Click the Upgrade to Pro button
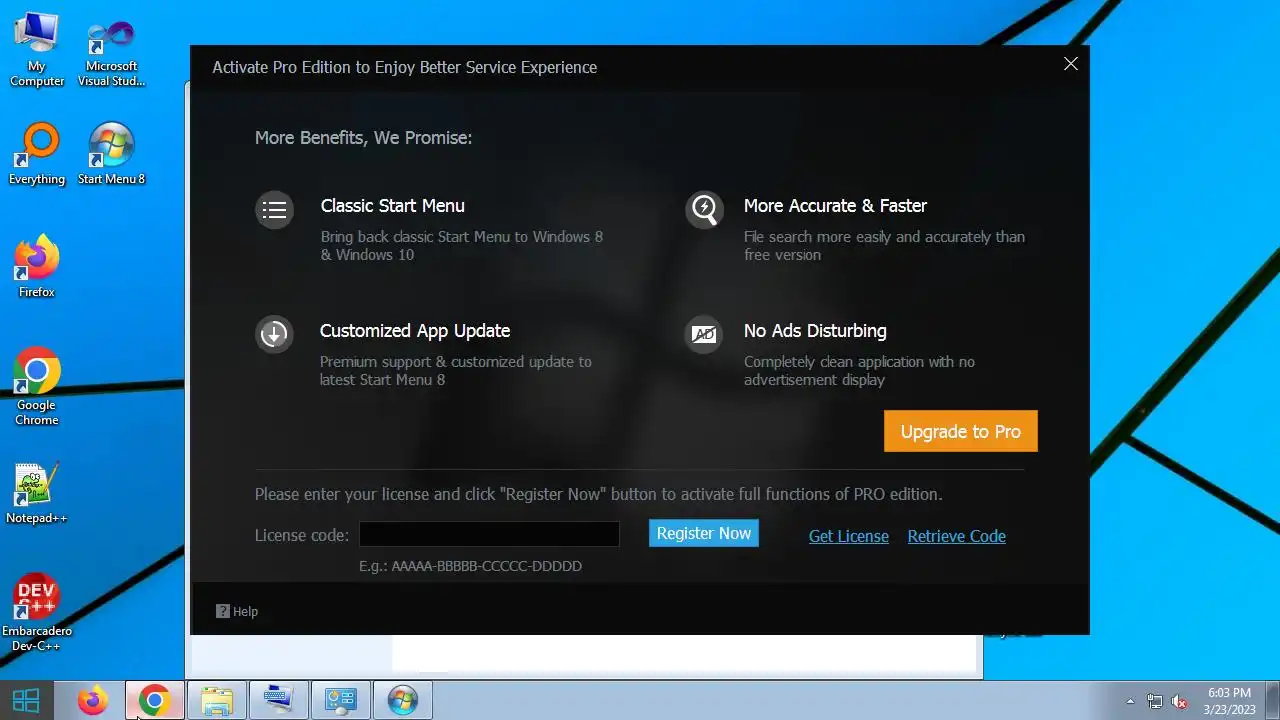Screen dimensions: 1280x720 tap(961, 431)
